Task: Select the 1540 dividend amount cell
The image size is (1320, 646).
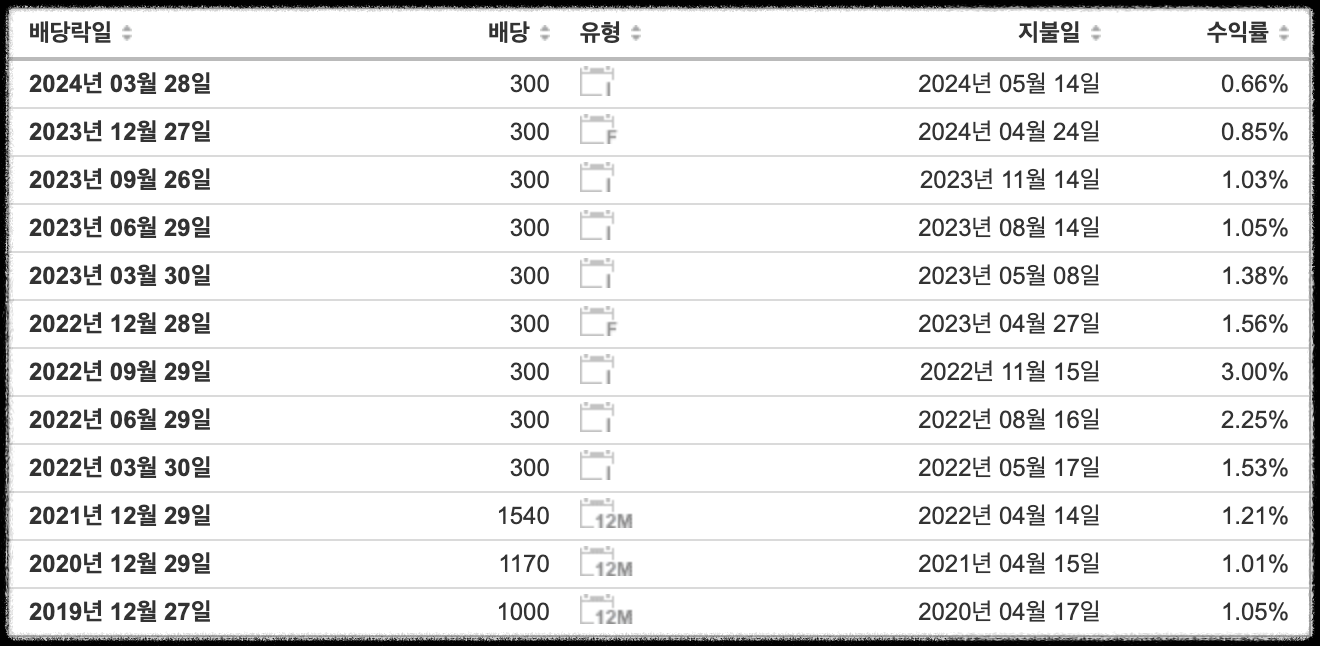Action: pyautogui.click(x=524, y=515)
